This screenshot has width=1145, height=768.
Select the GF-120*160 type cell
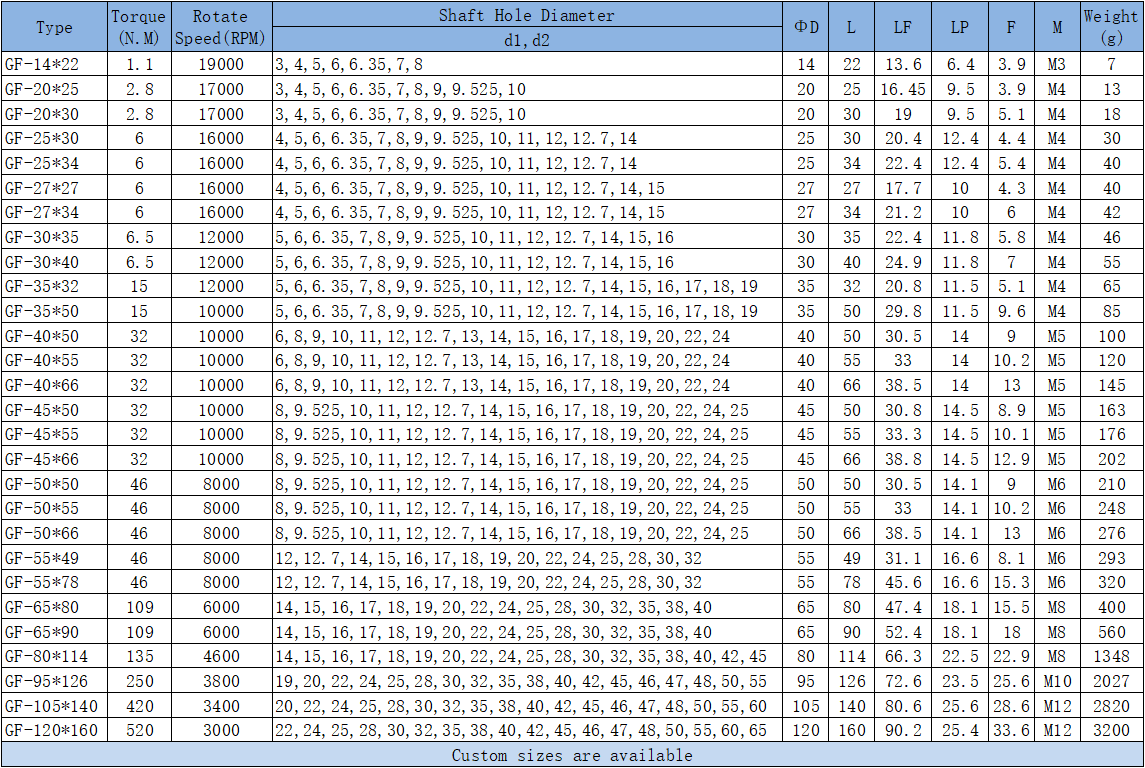[x=55, y=730]
